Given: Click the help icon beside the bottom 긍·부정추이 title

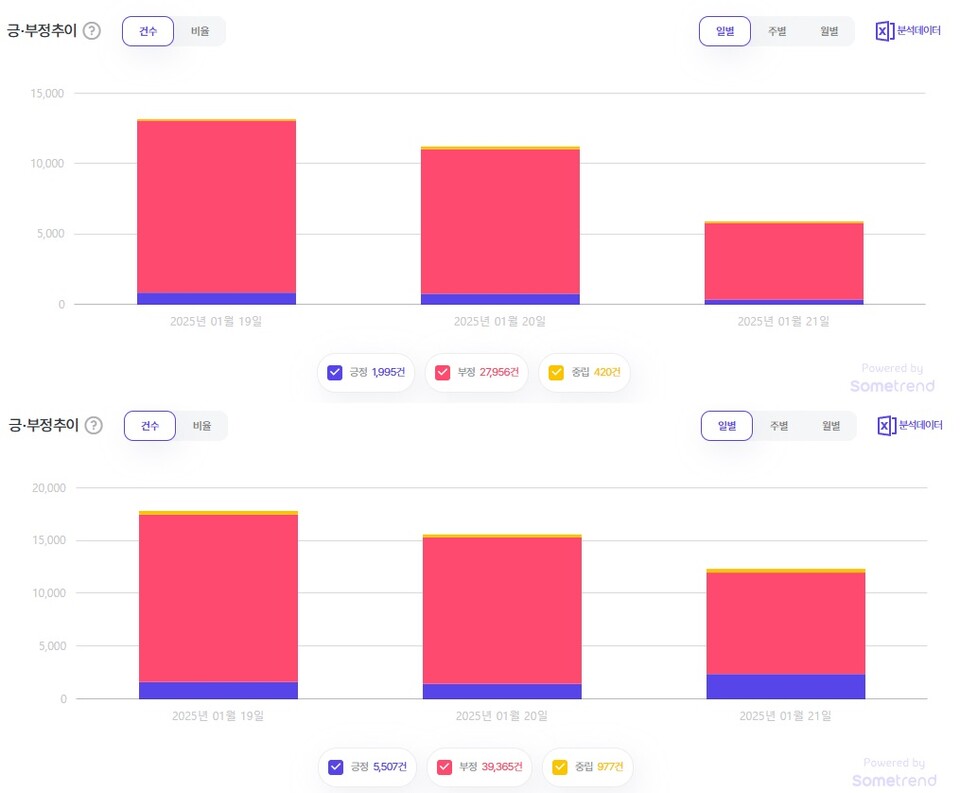Looking at the screenshot, I should pos(93,426).
